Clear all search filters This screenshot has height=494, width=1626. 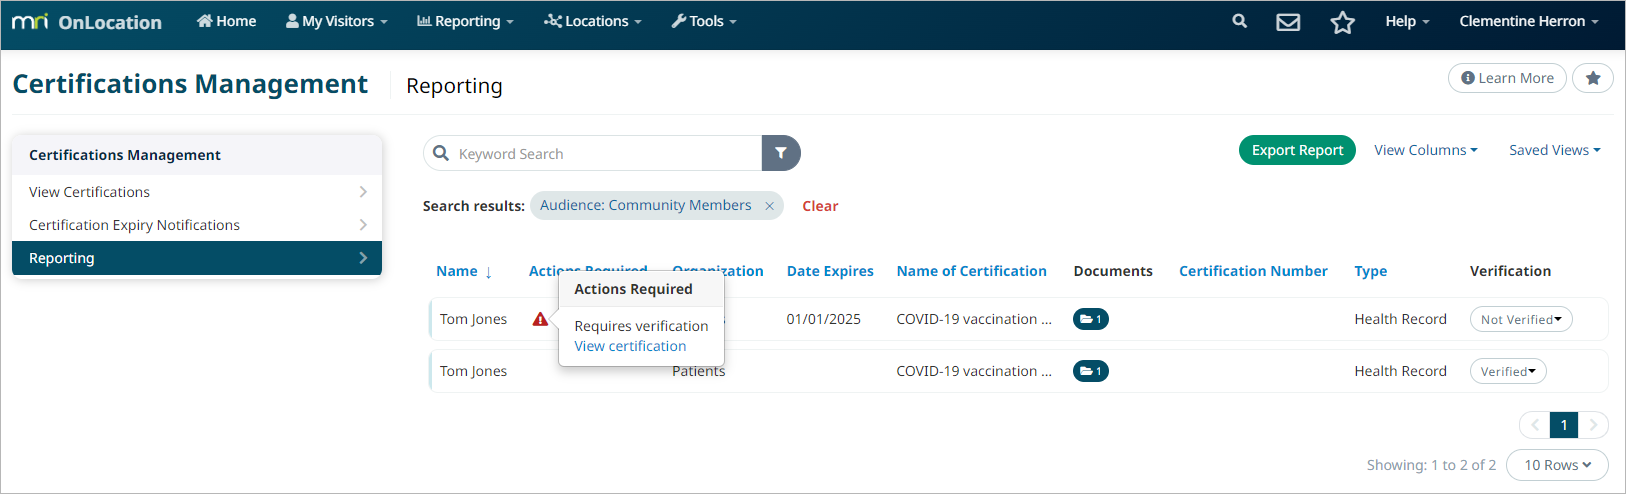820,206
